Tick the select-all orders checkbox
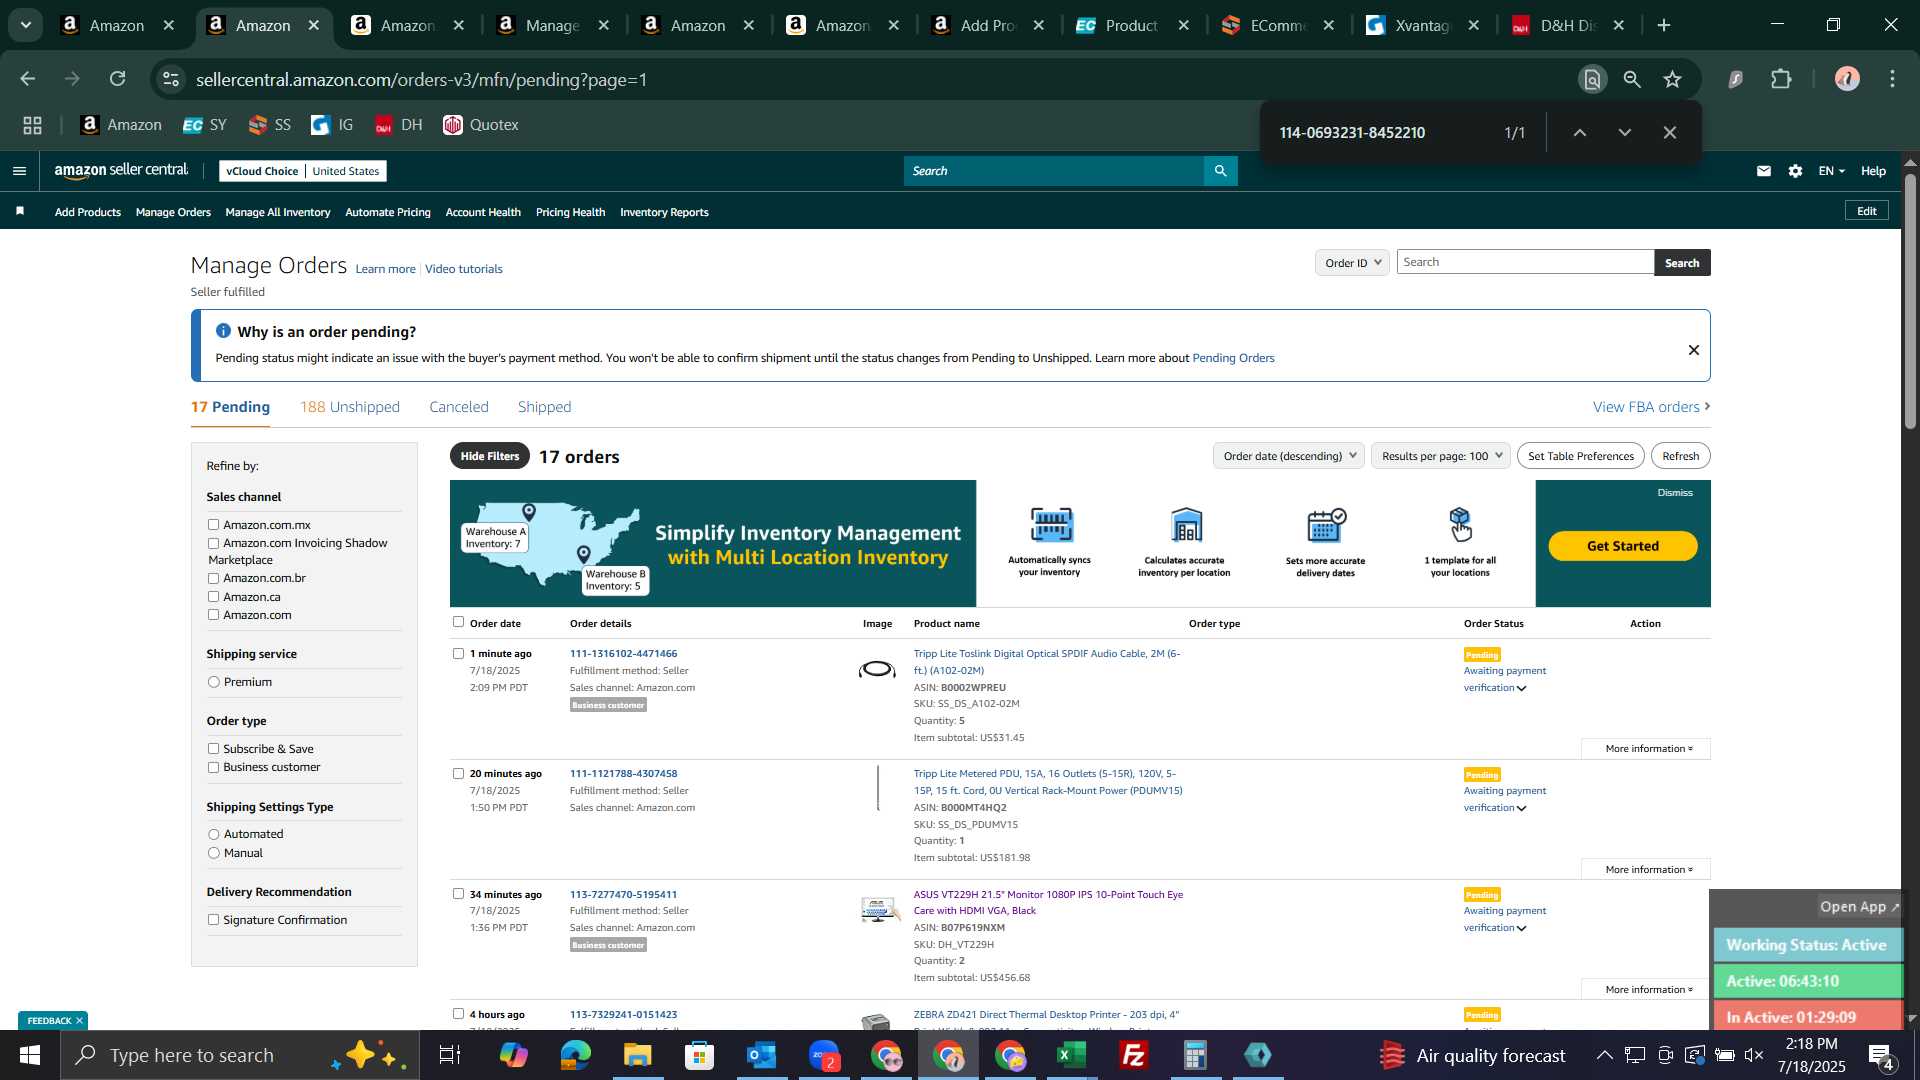Image resolution: width=1920 pixels, height=1080 pixels. click(x=458, y=622)
